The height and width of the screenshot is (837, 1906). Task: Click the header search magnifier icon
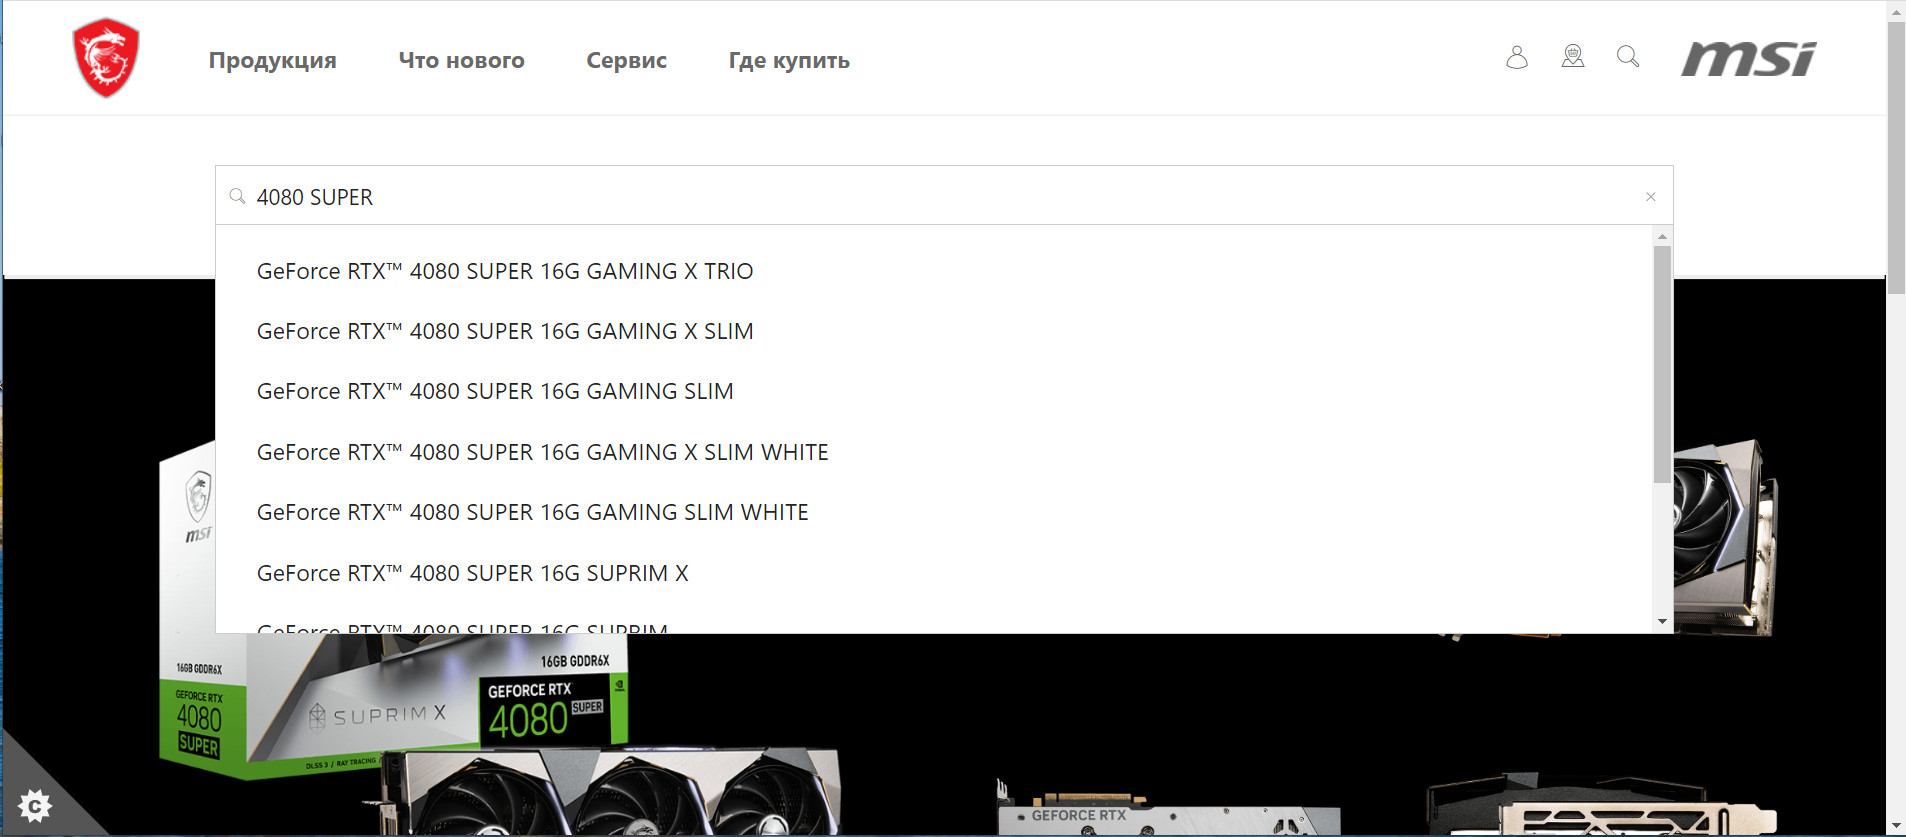[1628, 57]
